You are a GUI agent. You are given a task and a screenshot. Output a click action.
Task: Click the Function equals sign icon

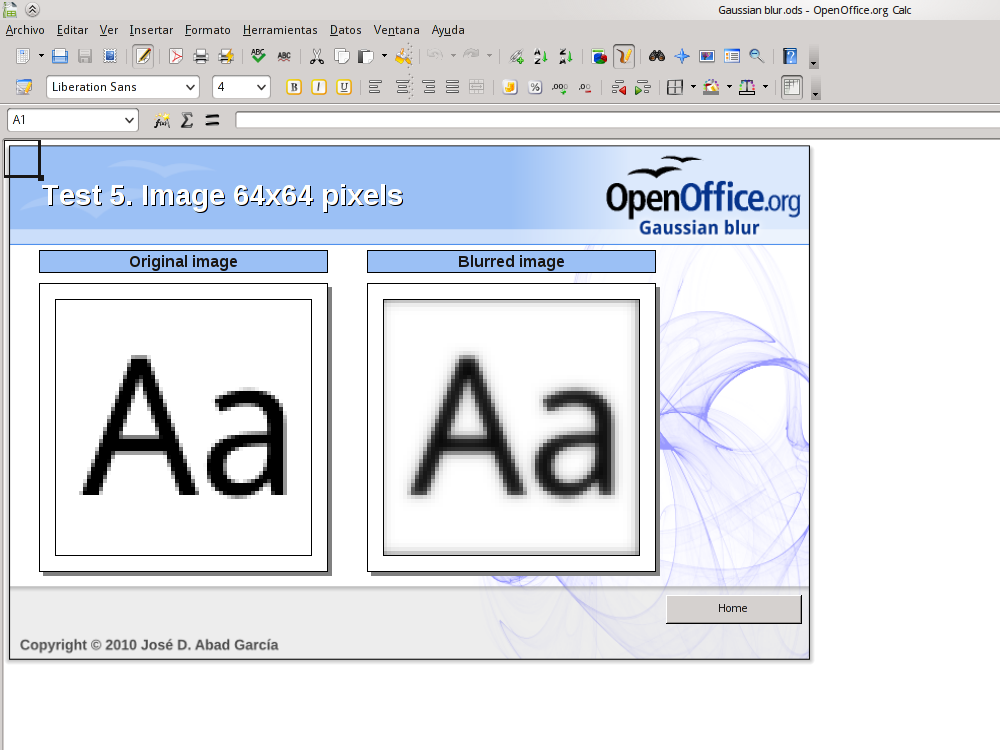click(x=212, y=120)
